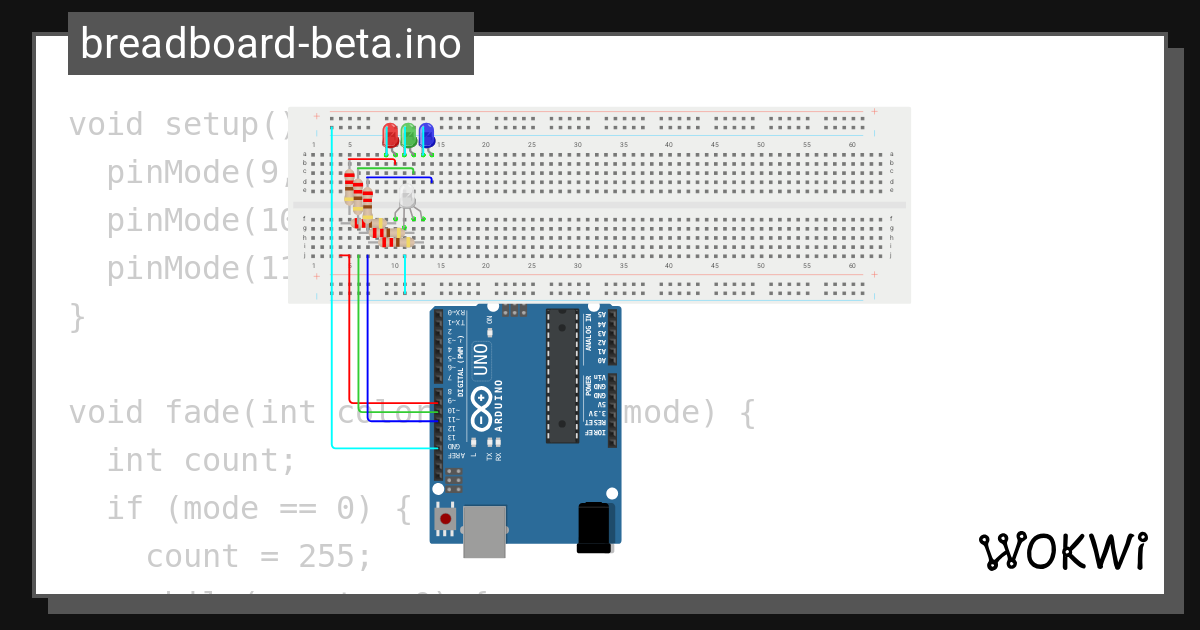The width and height of the screenshot is (1200, 630).
Task: Select the green LED on the breadboard
Action: [x=409, y=135]
